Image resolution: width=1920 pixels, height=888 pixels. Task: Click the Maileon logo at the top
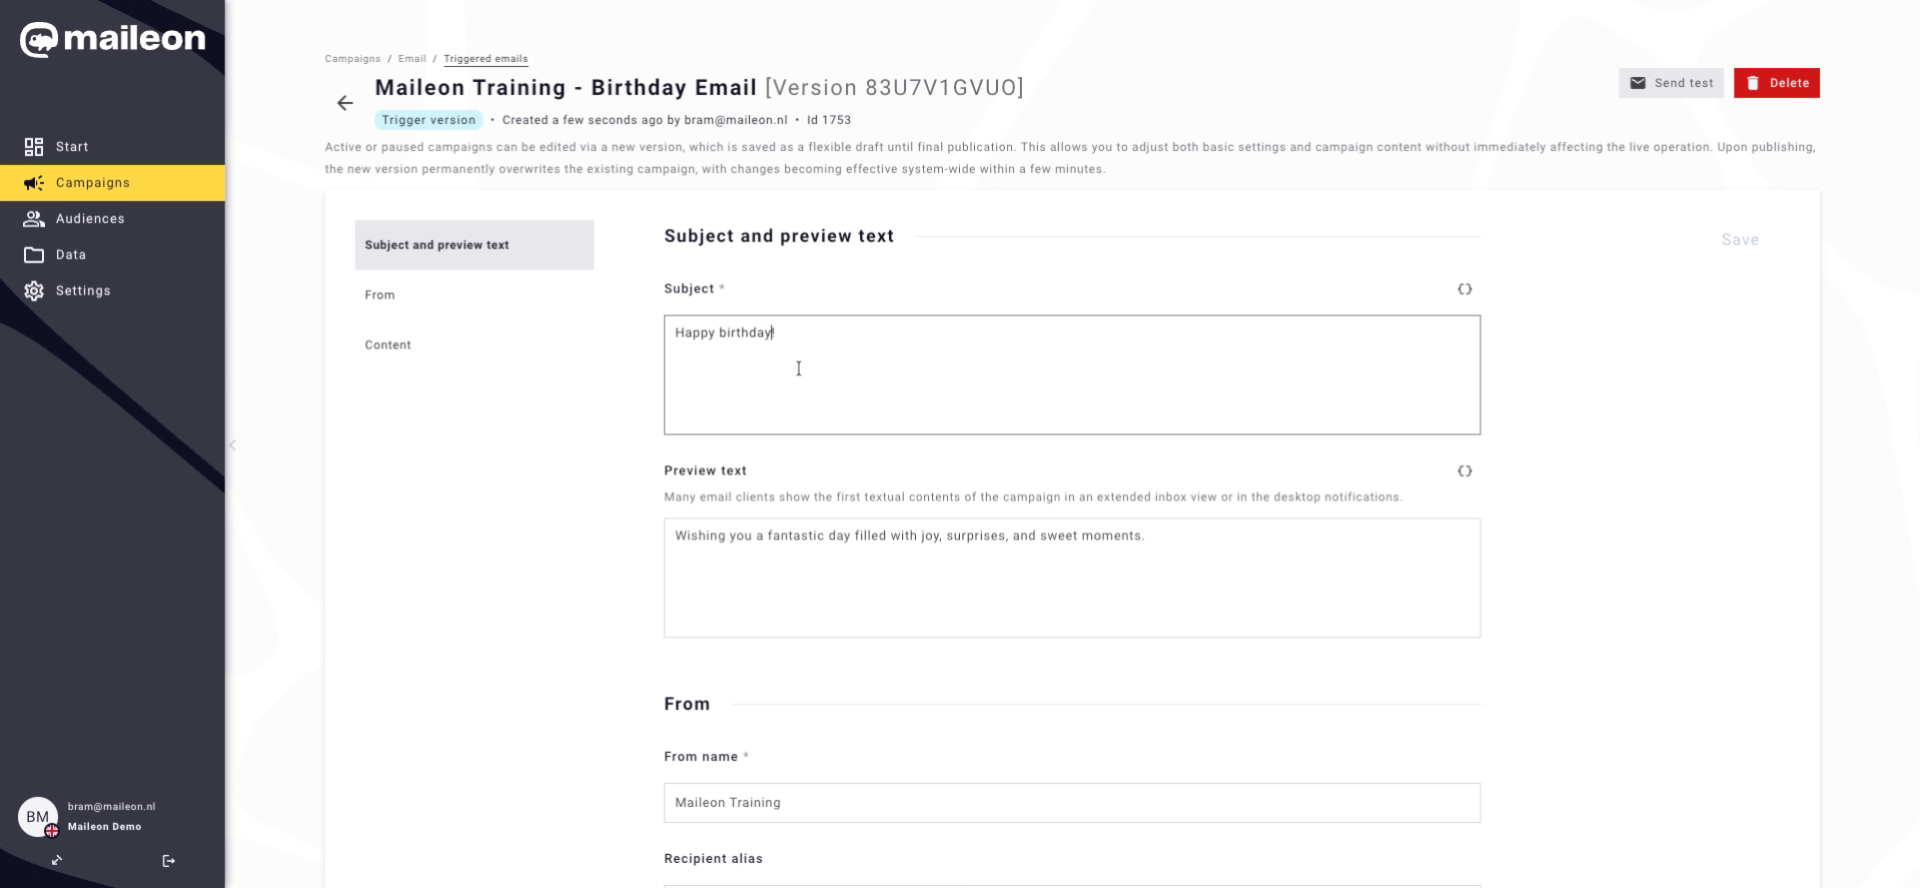tap(112, 39)
